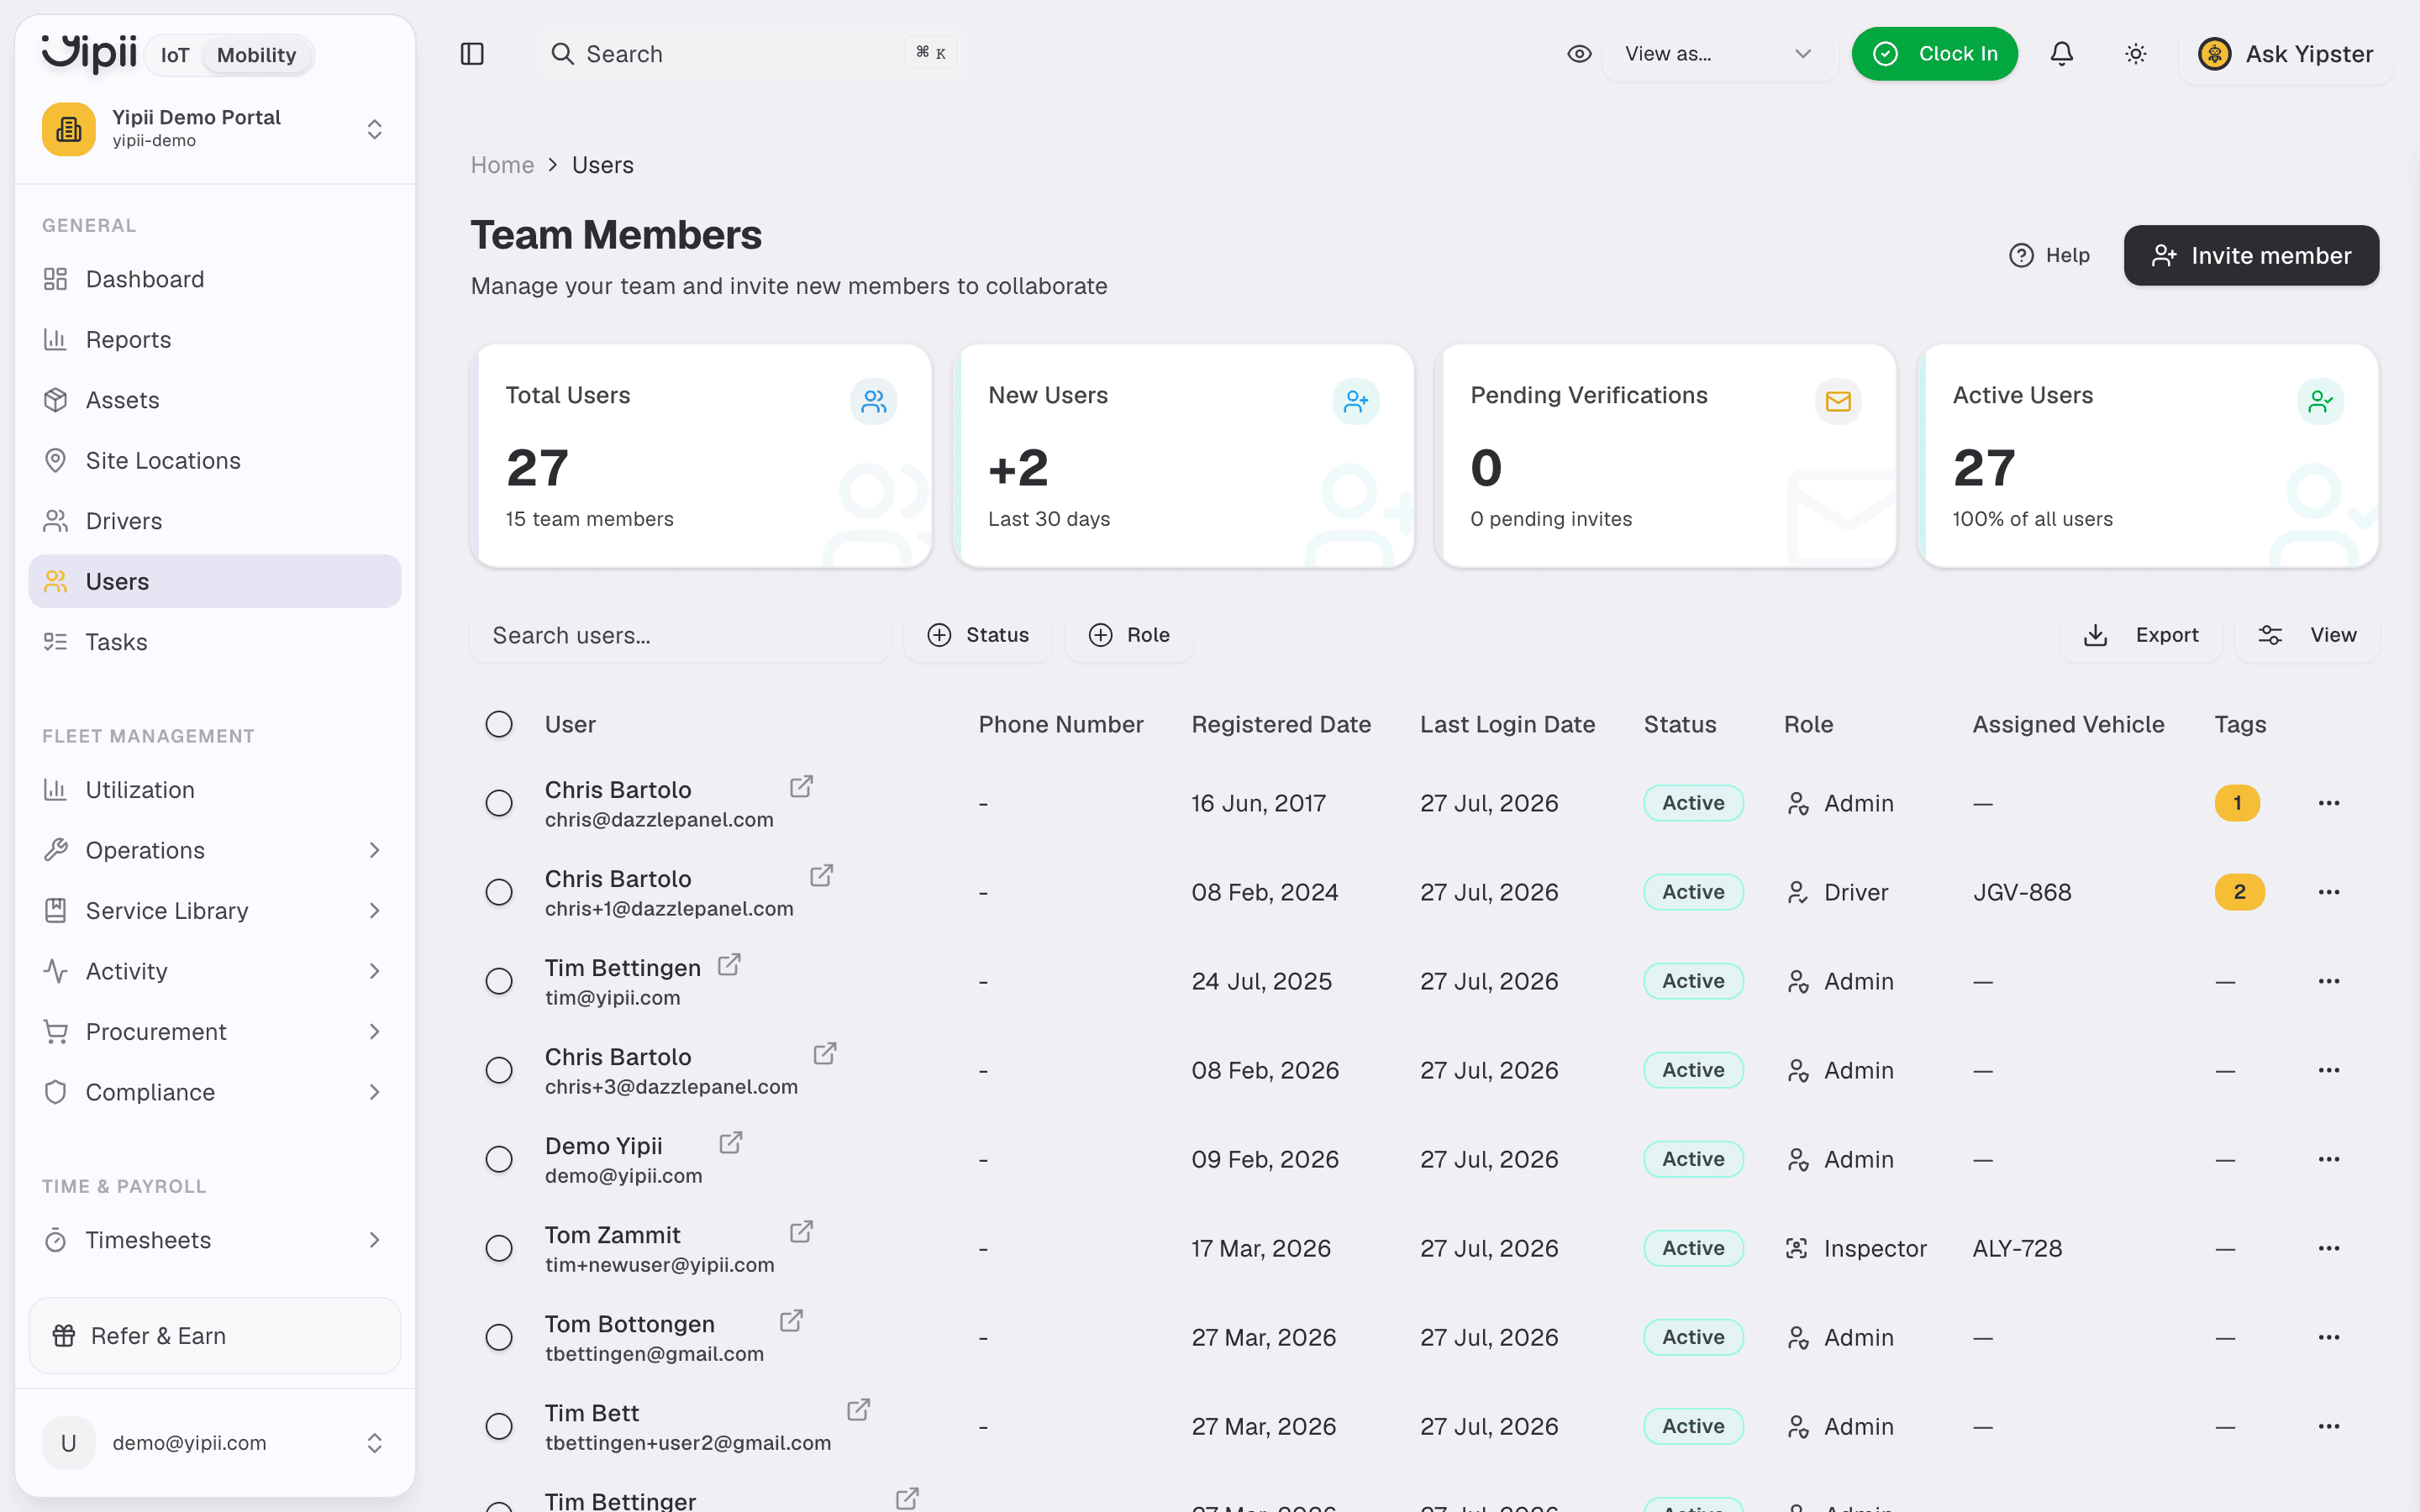Click the Invite member button

pos(2251,255)
